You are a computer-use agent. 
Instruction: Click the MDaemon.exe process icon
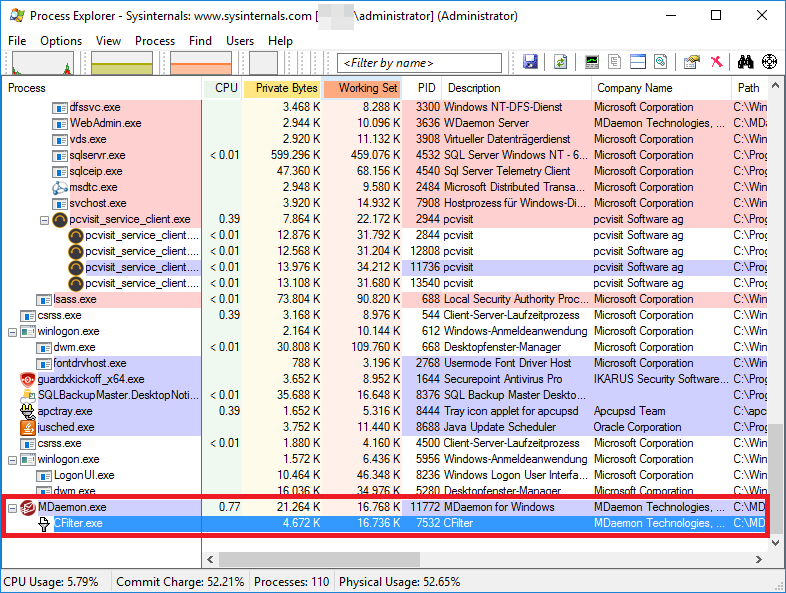click(x=28, y=507)
